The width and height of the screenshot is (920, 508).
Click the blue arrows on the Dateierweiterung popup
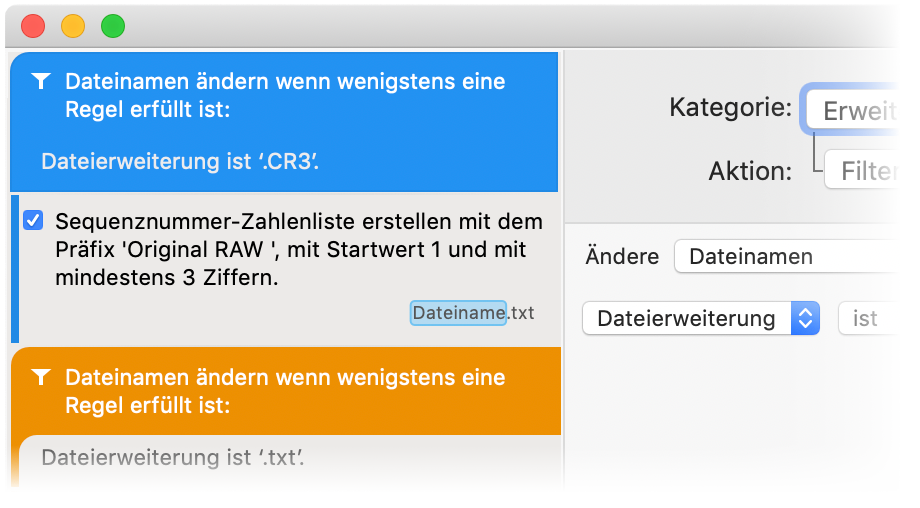click(x=805, y=318)
